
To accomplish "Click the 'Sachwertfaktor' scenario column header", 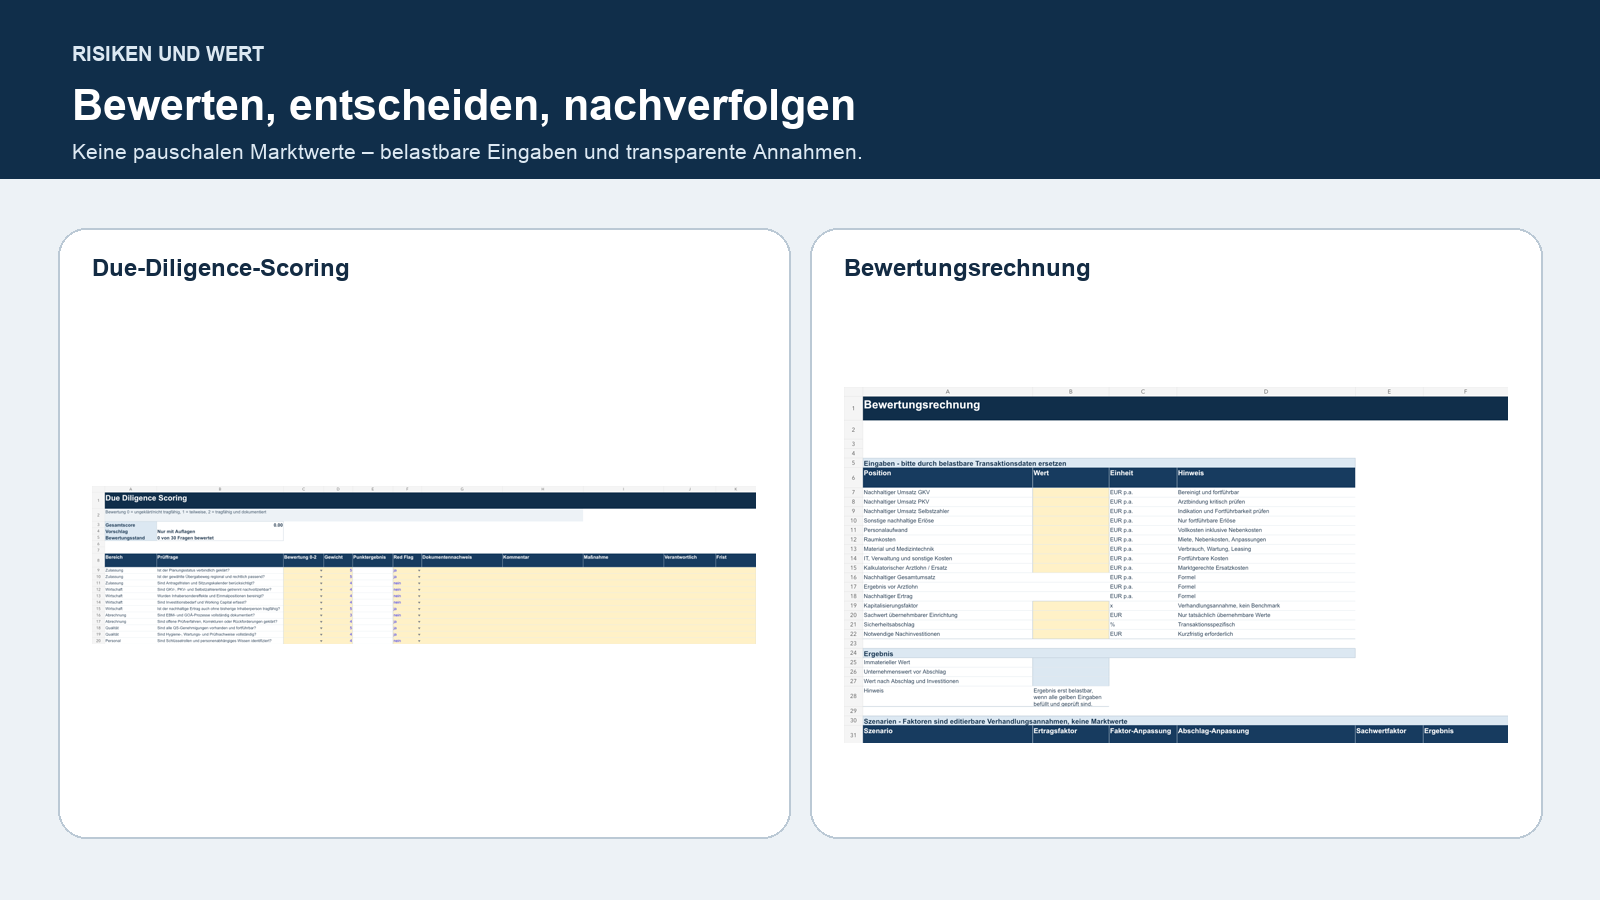I will 1388,734.
